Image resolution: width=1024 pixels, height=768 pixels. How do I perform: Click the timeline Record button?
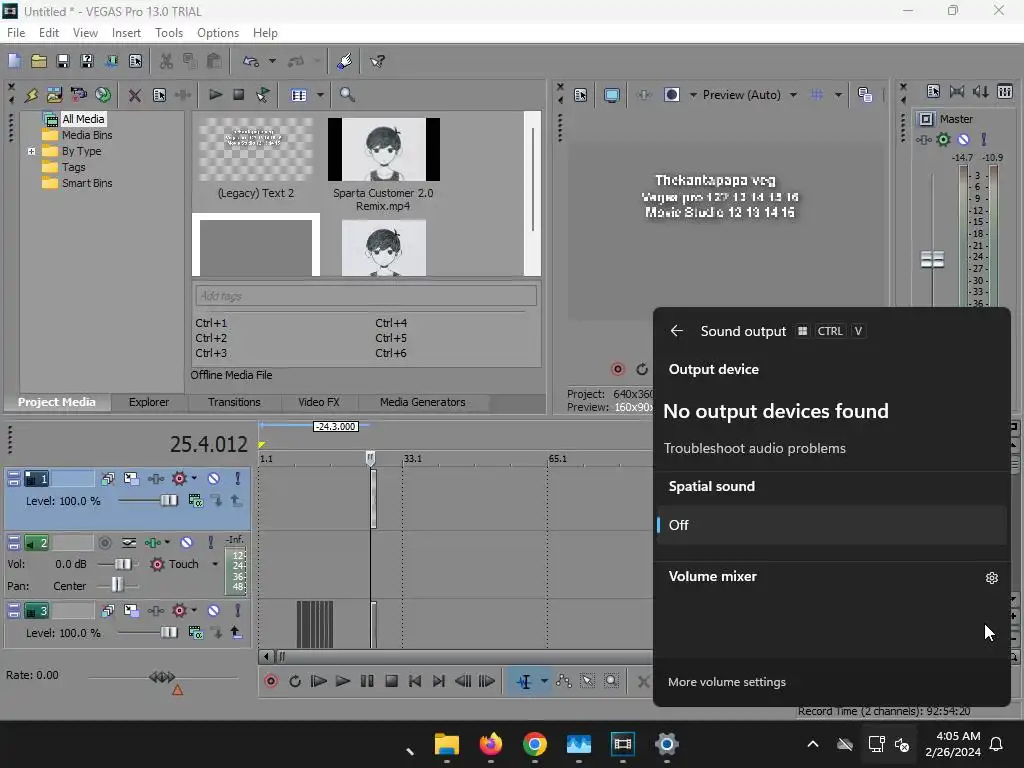[271, 681]
